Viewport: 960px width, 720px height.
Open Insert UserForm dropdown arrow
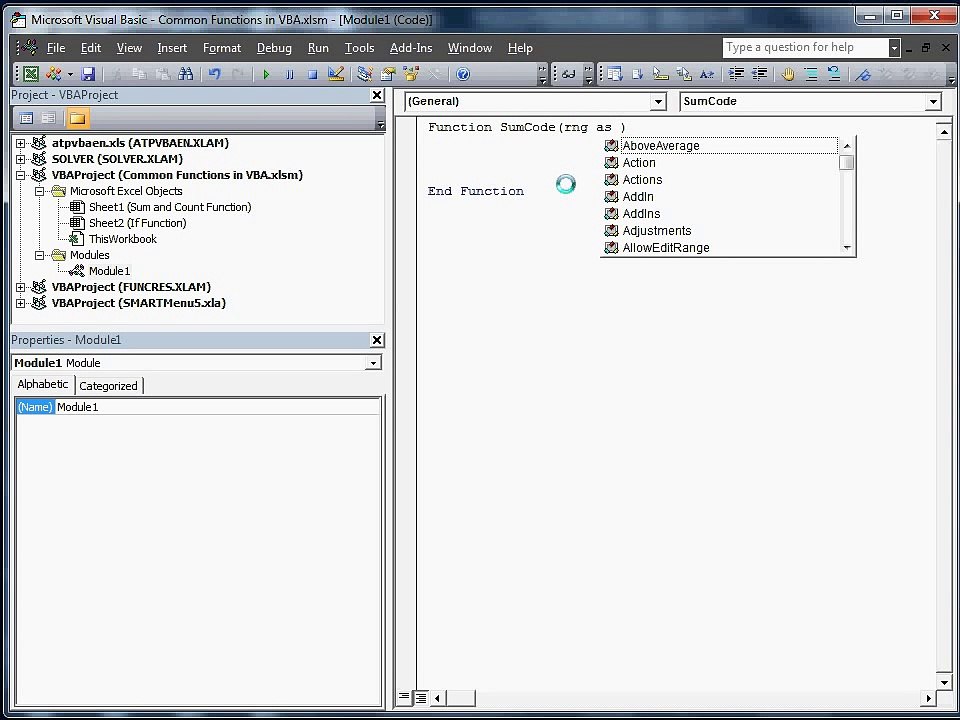tap(70, 74)
